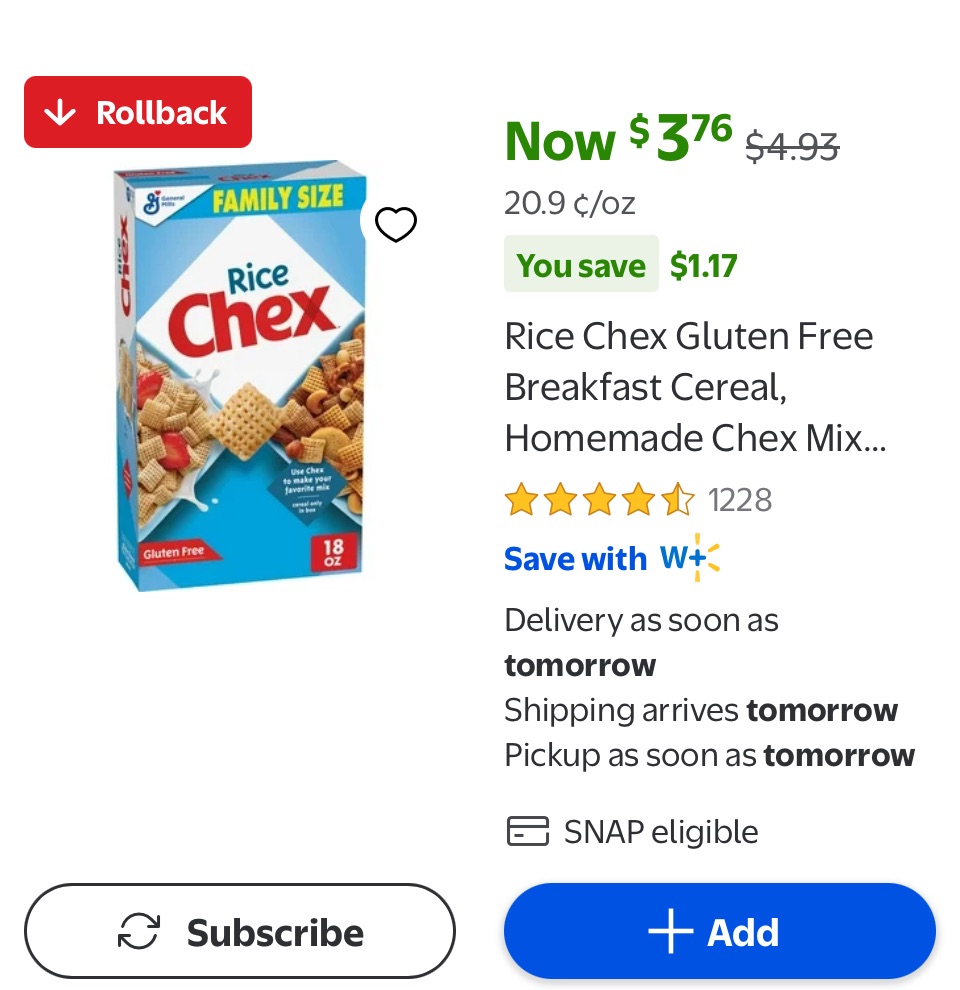Screen dimensions: 960x990
Task: Tap the heart favorite icon
Action: tap(395, 225)
